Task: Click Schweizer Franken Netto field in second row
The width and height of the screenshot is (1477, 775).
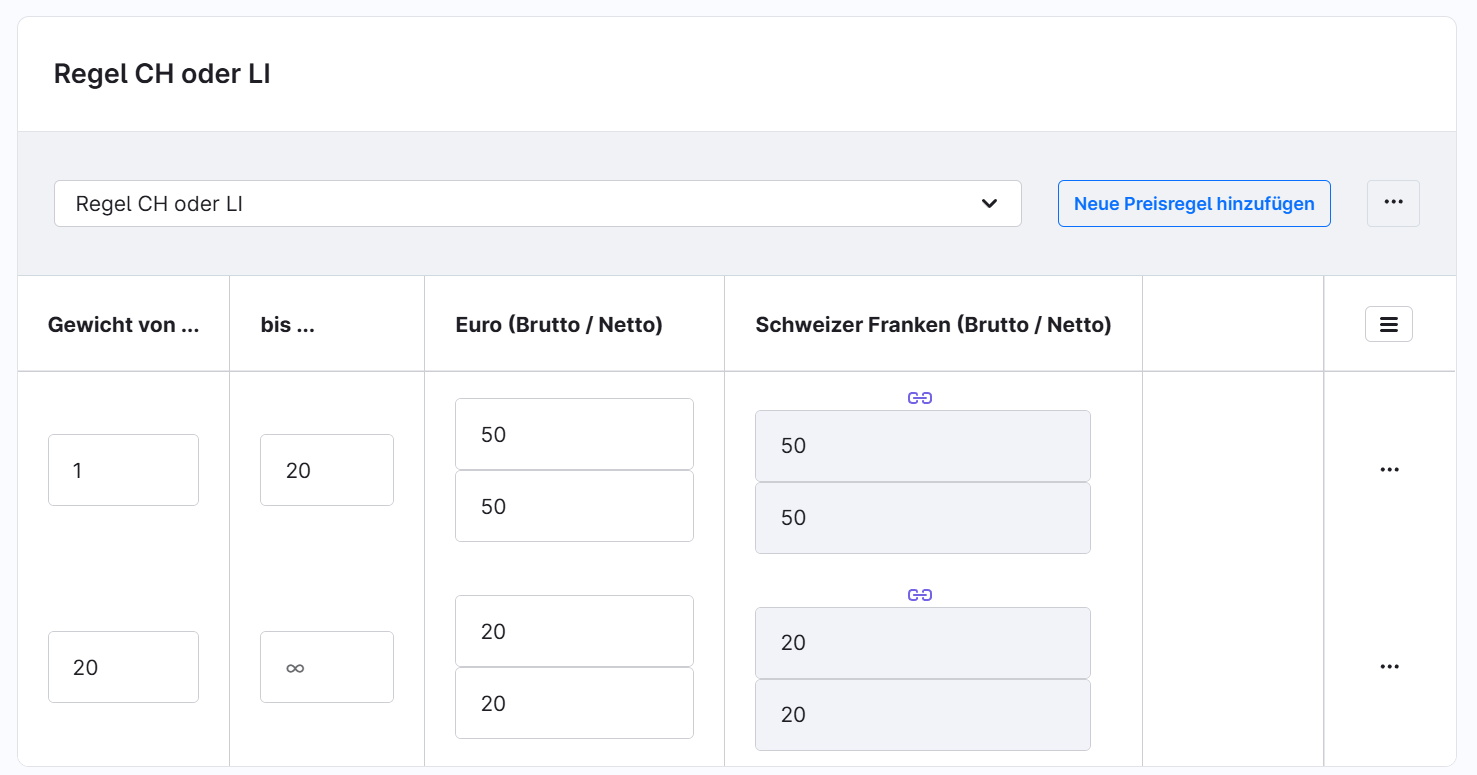Action: coord(922,715)
